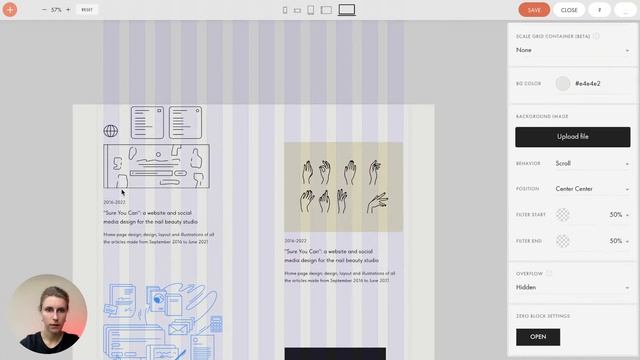Viewport: 640px width, 360px height.
Task: Save the Zero Block changes
Action: (x=534, y=10)
